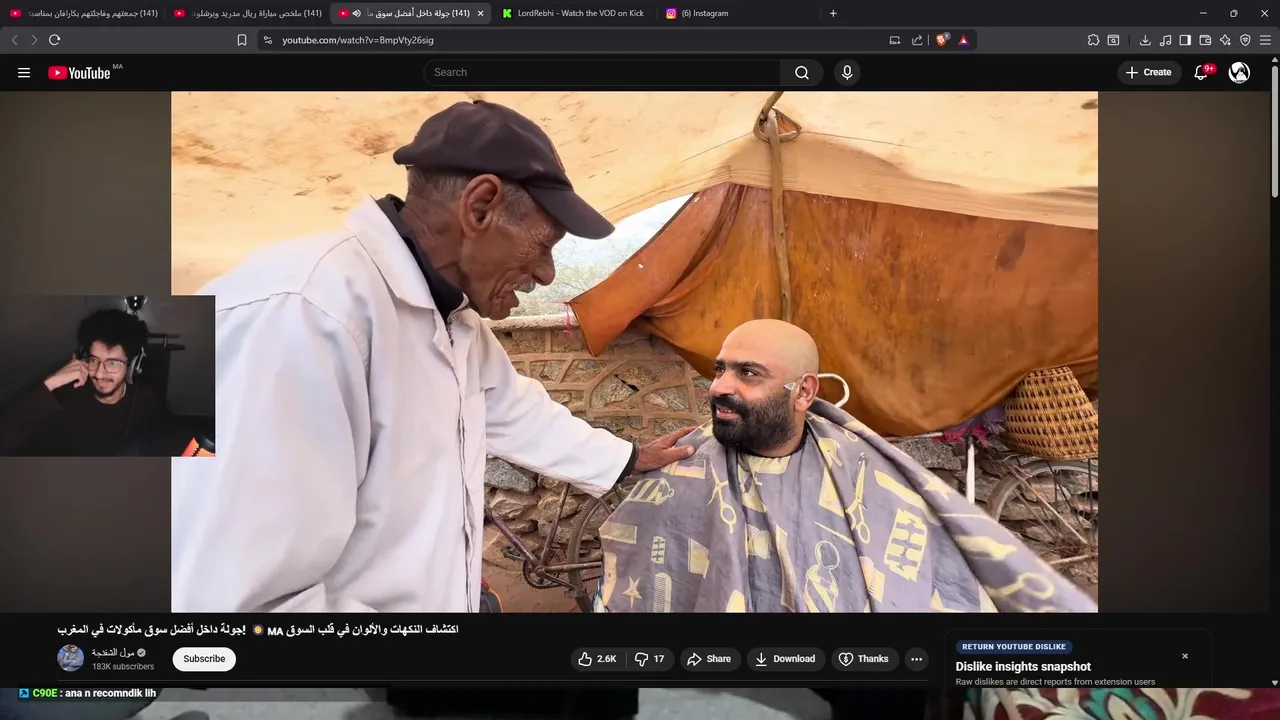Restore down the browser window
Screen dimensions: 1280x720
(1233, 13)
